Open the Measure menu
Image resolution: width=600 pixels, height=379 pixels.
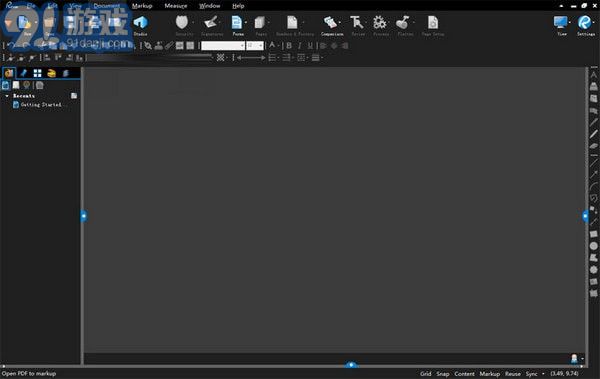coord(176,6)
